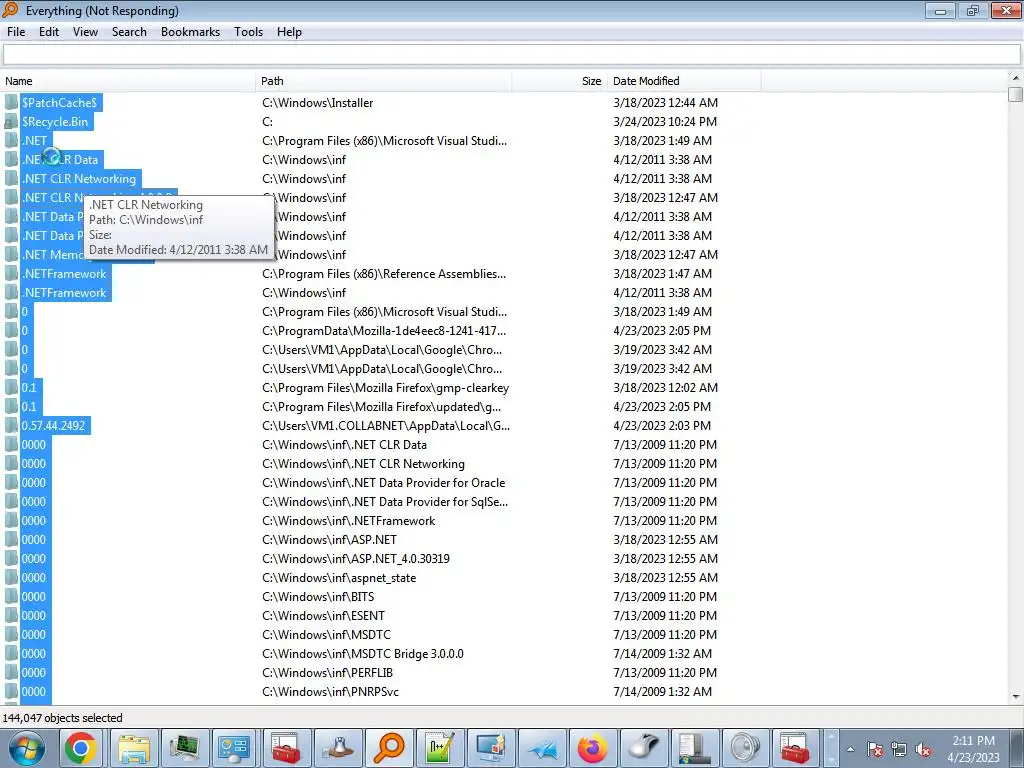Click path C:\Windows\inf\aspnet_state
The height and width of the screenshot is (768, 1024).
[x=339, y=577]
